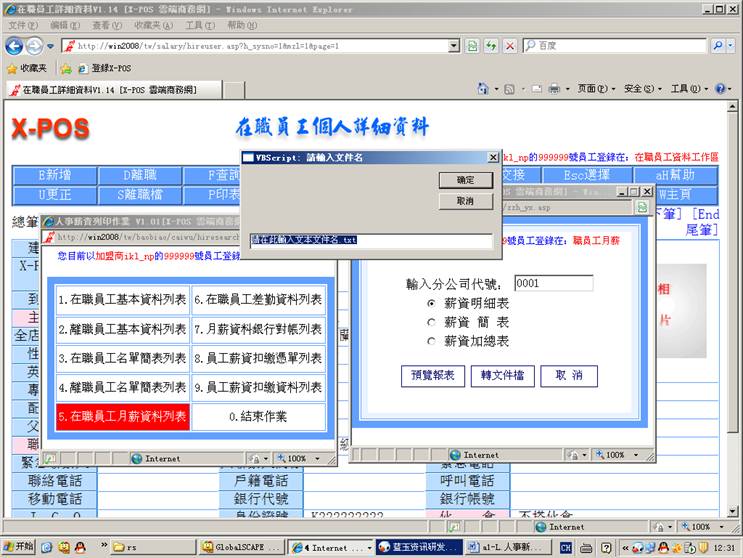Open the 工具(T) menu in menu bar
The height and width of the screenshot is (558, 743).
click(x=200, y=25)
